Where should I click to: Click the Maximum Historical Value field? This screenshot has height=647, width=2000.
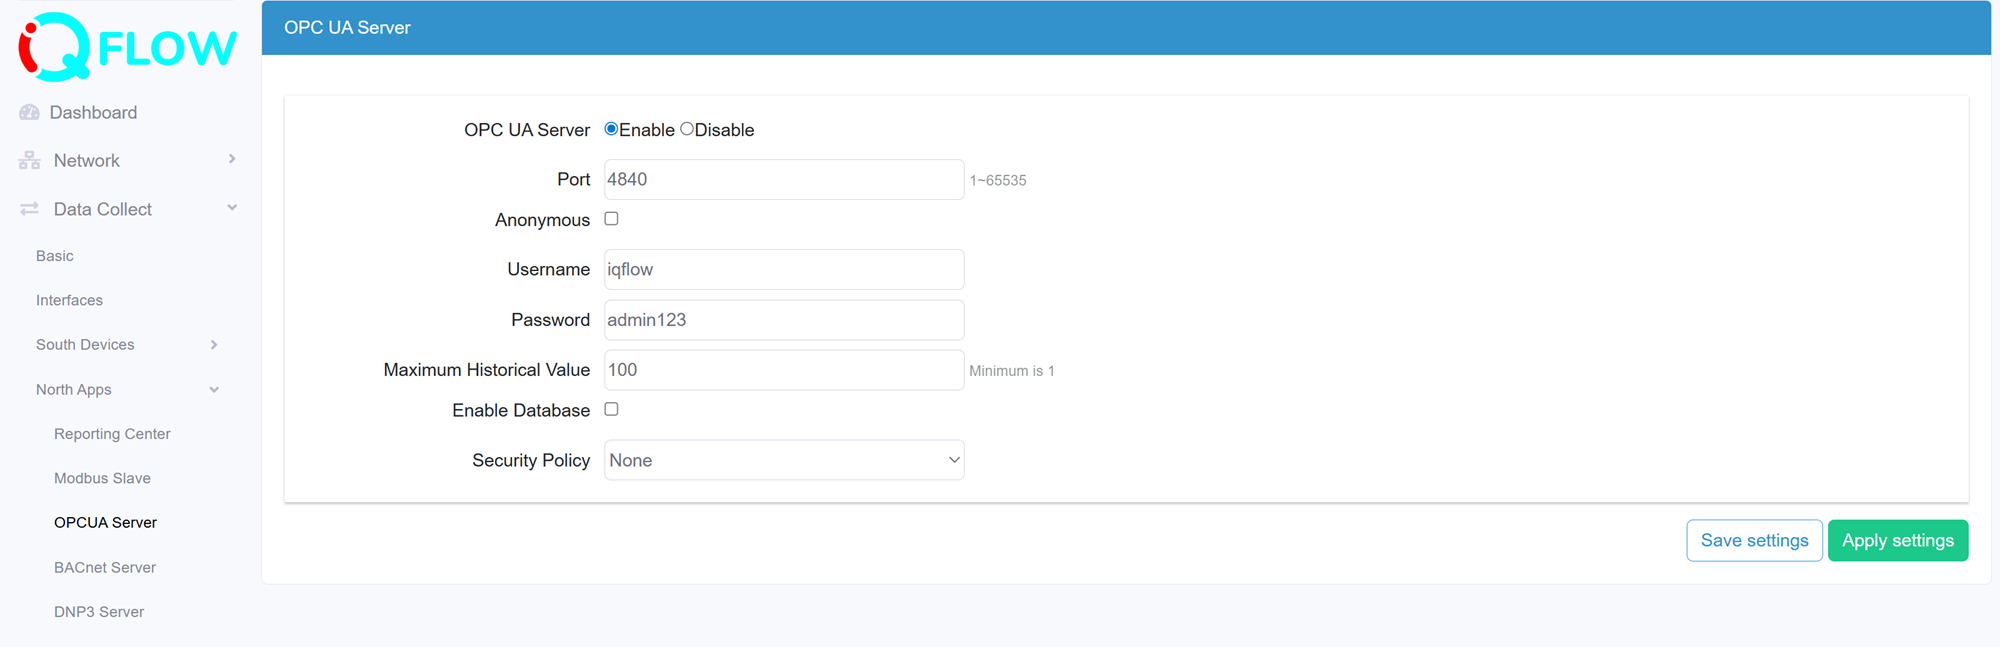click(784, 370)
